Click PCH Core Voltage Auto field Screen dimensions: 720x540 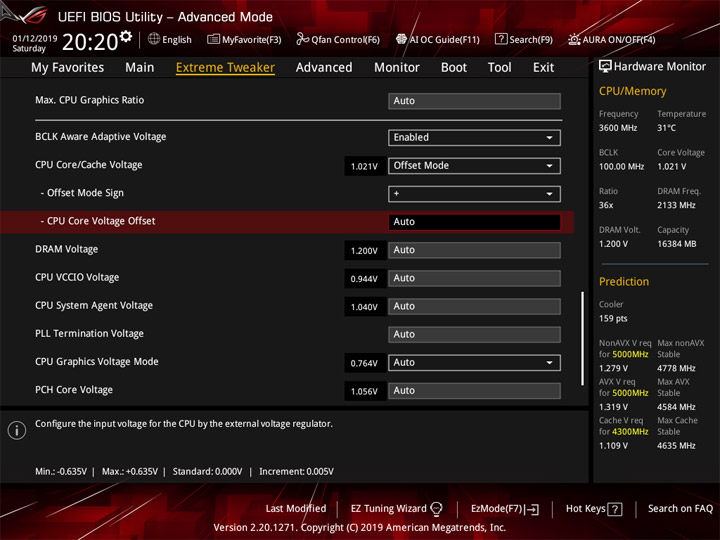(x=474, y=390)
